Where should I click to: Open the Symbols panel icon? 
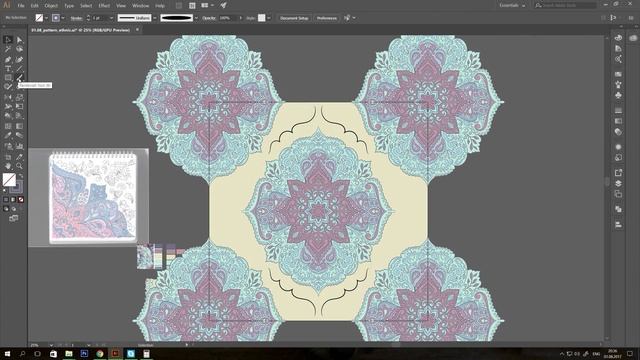(x=618, y=95)
